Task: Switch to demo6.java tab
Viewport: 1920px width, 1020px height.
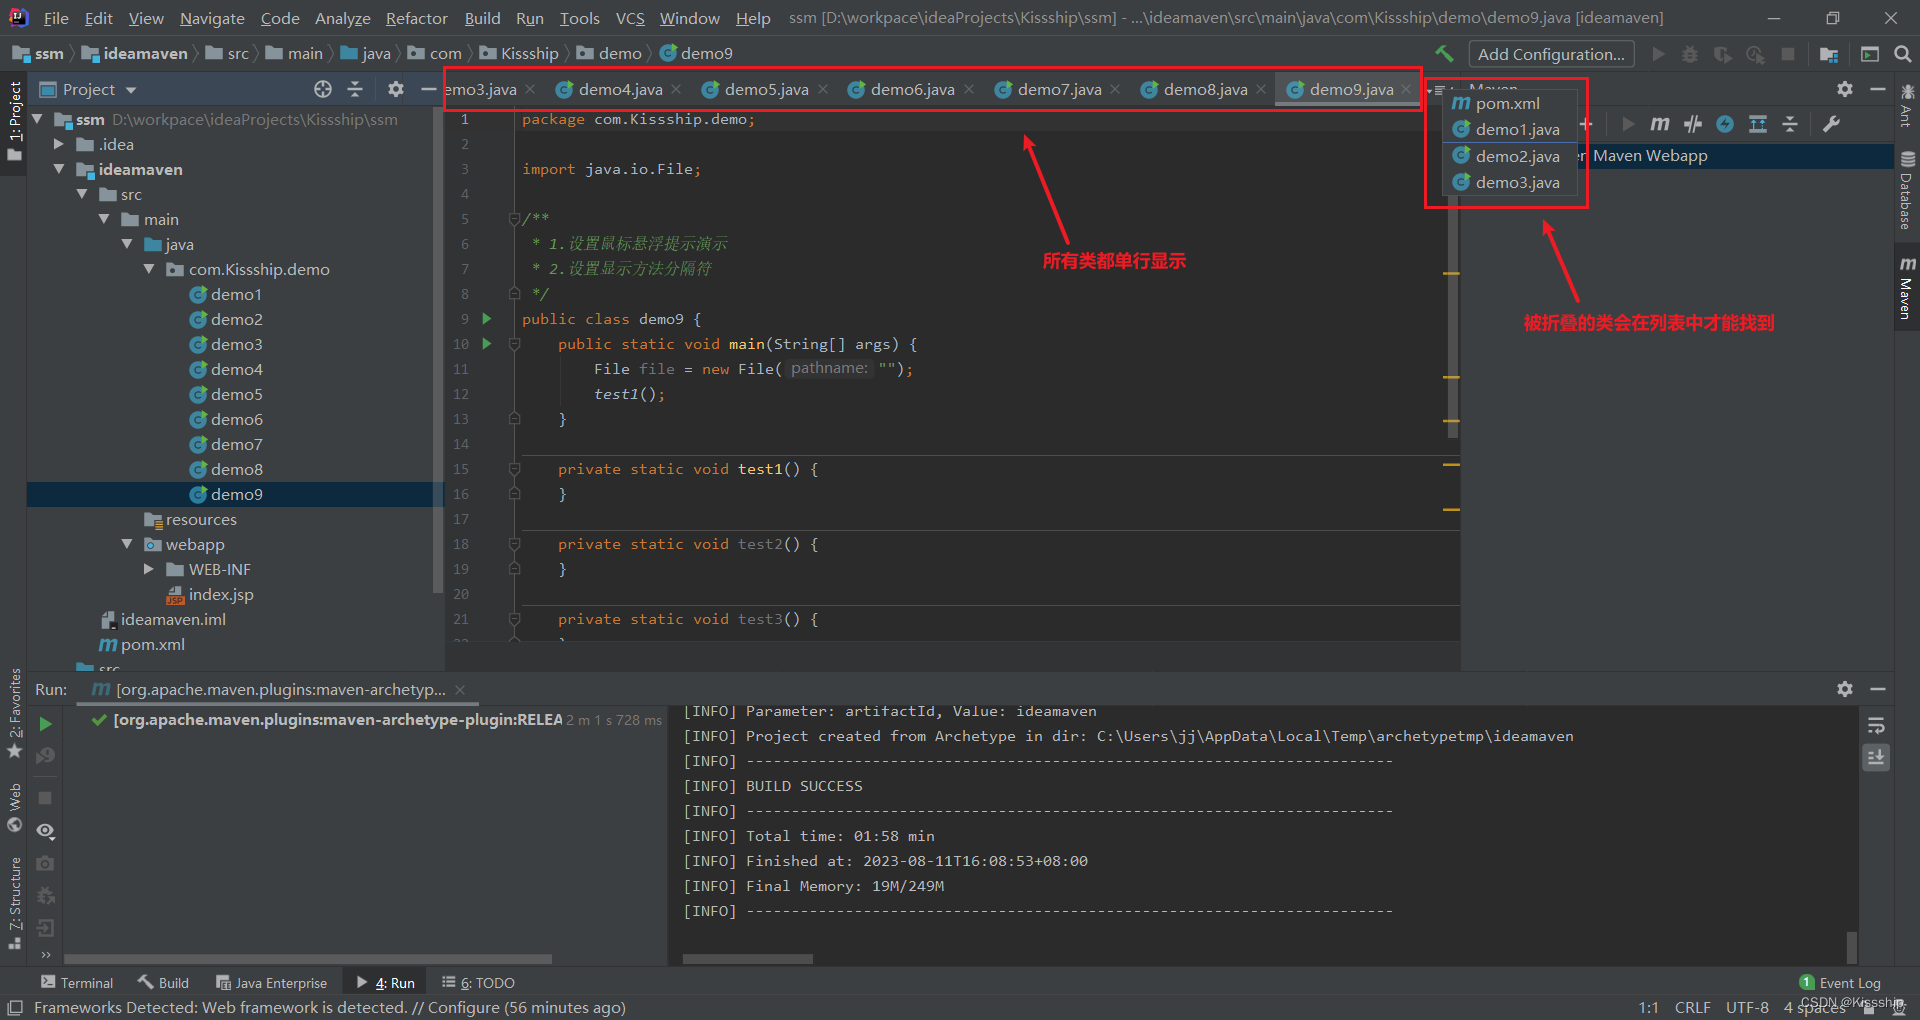Action: coord(911,89)
